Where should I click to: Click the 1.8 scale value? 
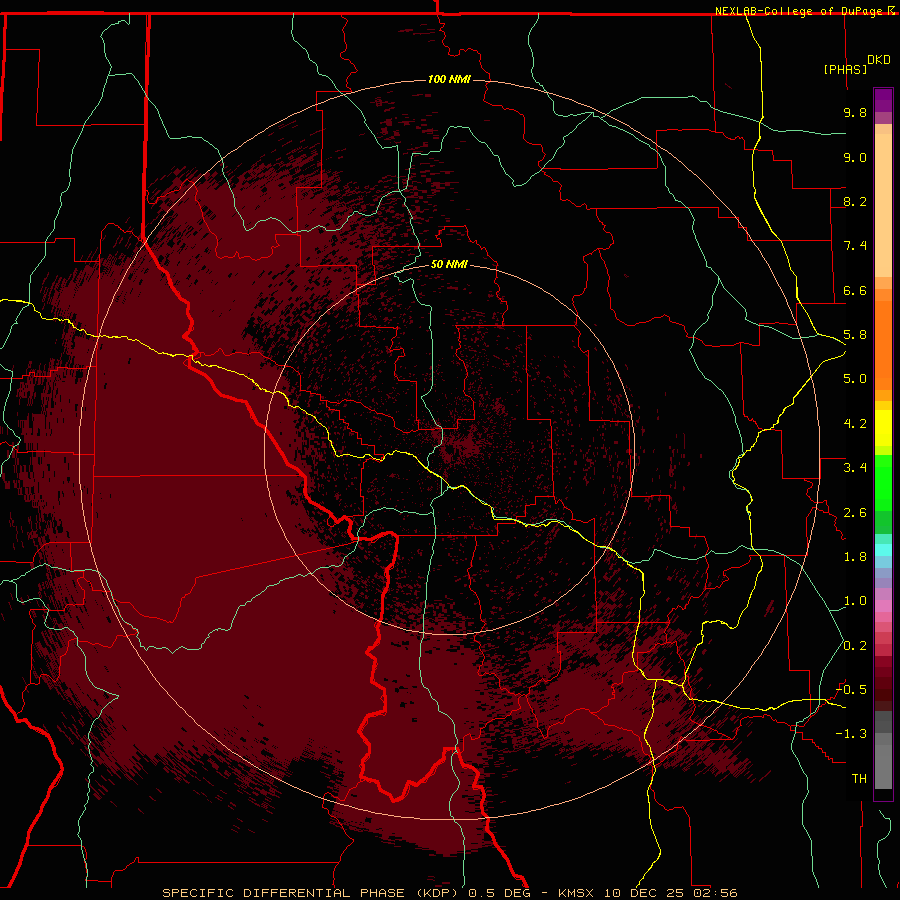point(855,557)
